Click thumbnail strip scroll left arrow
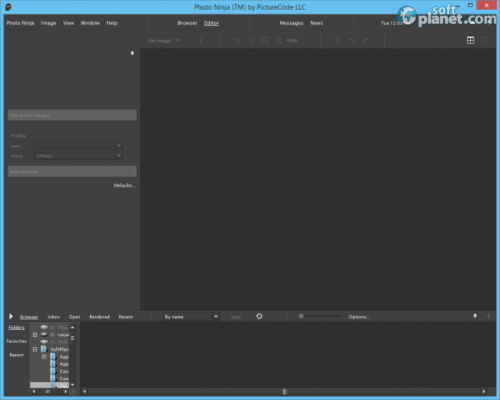Image resolution: width=500 pixels, height=400 pixels. tap(85, 392)
